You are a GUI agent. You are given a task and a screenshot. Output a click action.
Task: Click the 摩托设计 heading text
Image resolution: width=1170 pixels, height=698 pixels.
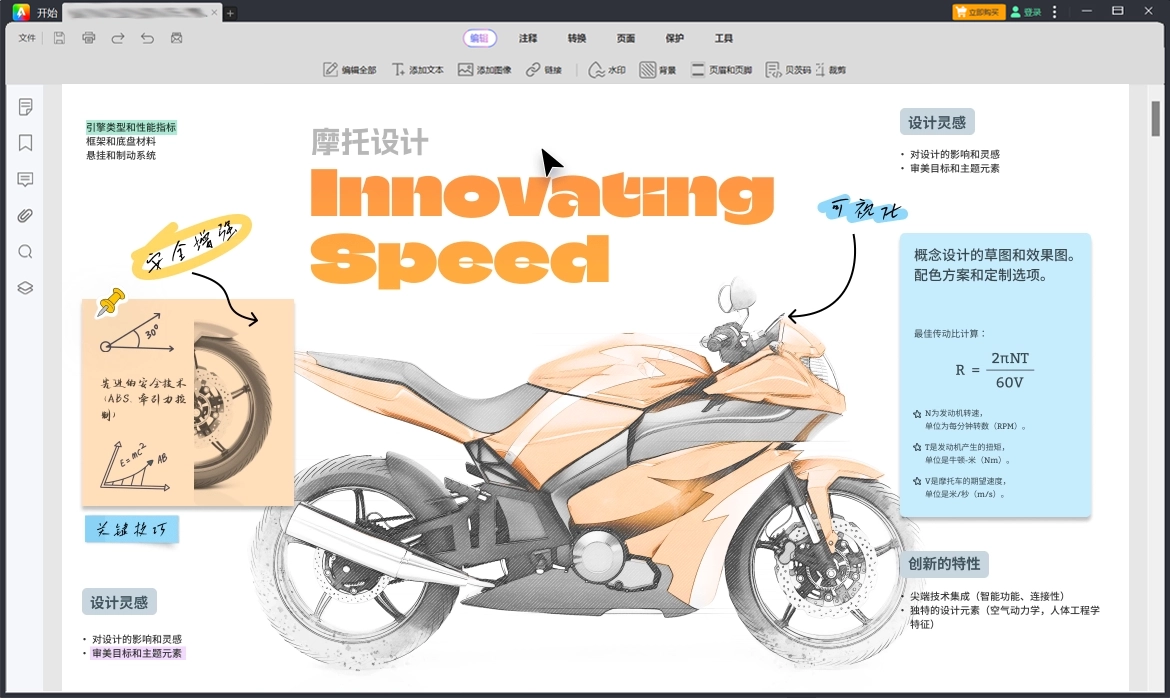click(369, 142)
